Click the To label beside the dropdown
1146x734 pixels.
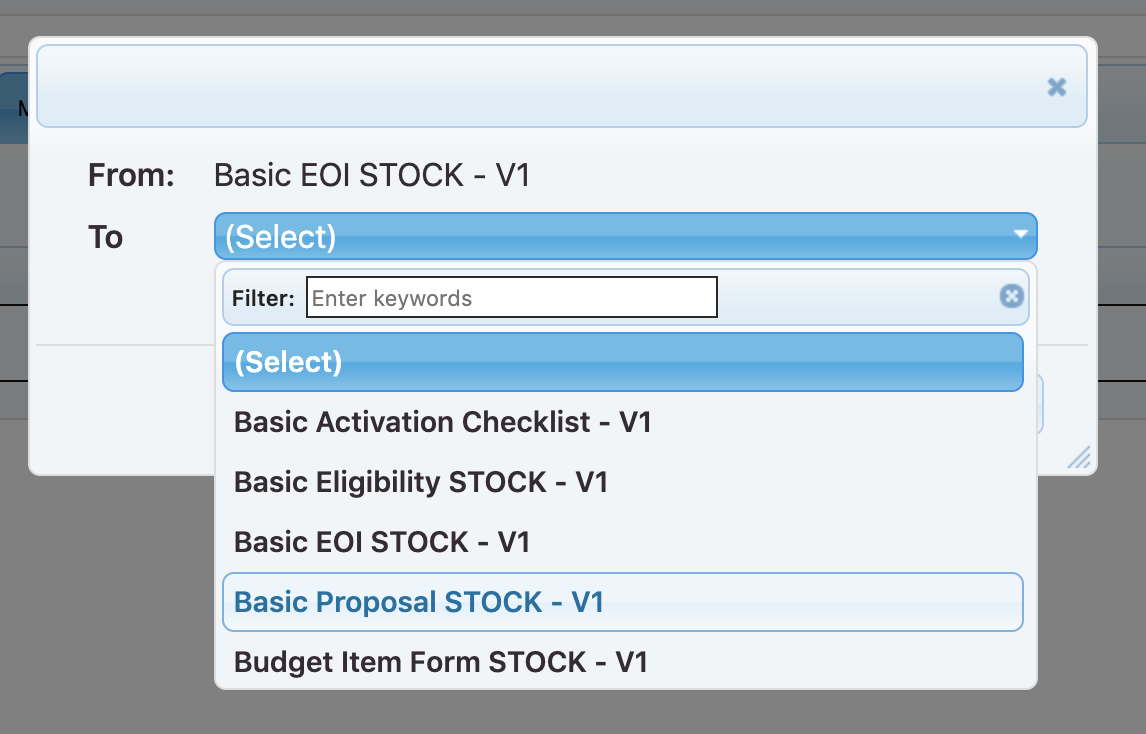click(x=106, y=238)
